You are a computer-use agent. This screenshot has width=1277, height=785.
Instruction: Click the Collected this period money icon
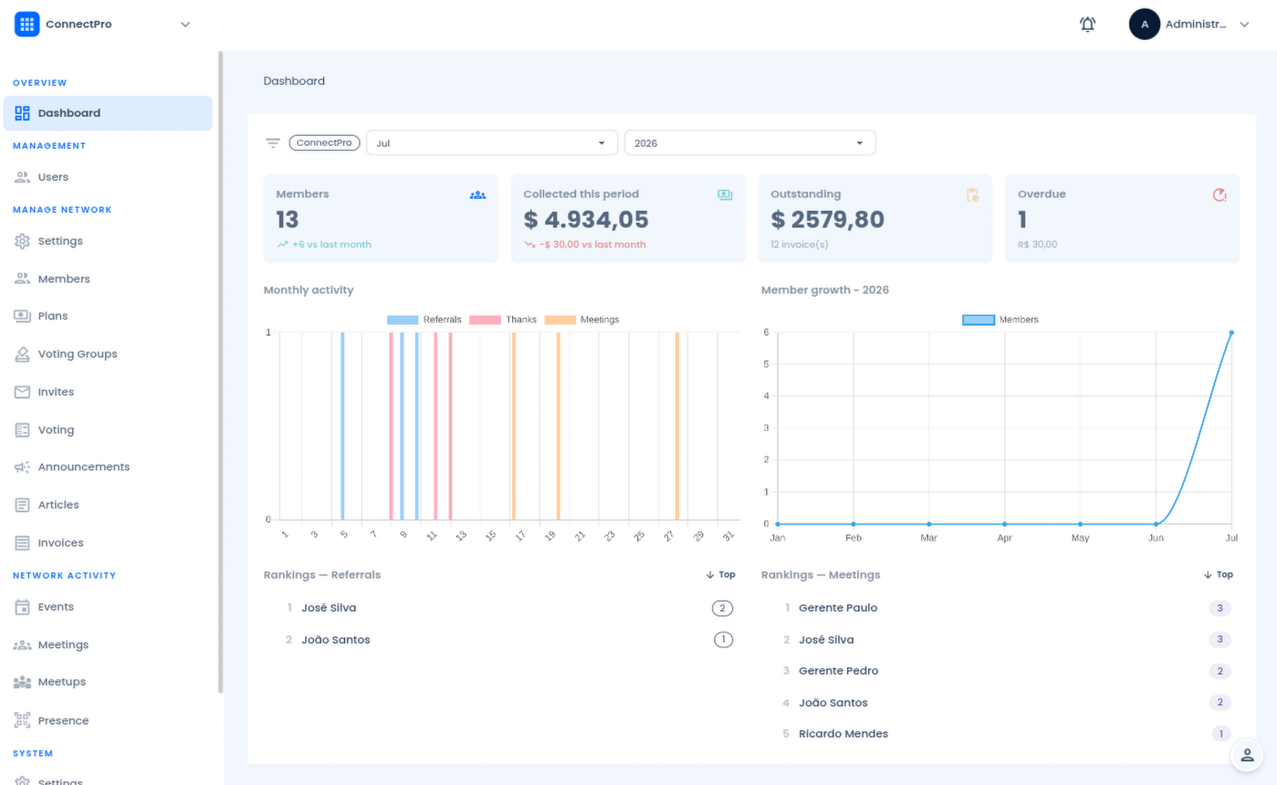(725, 195)
